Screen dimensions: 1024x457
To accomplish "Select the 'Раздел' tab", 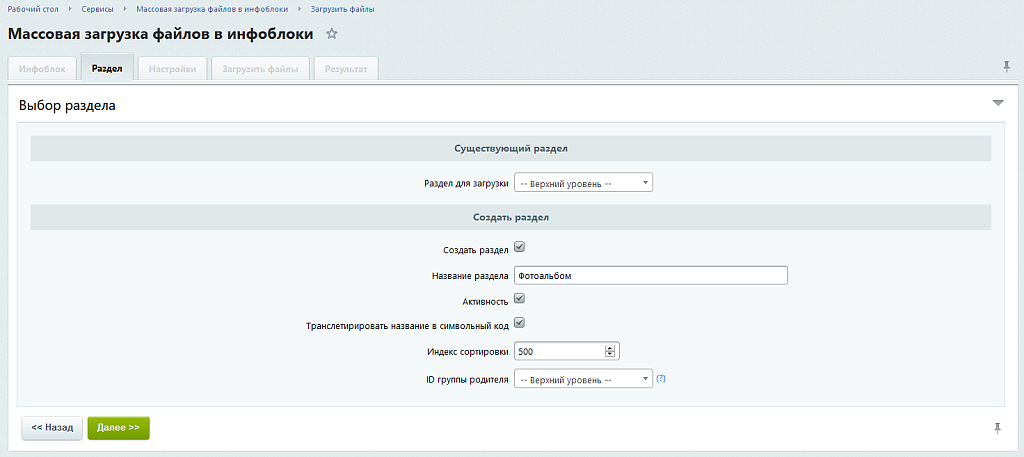I will coord(107,69).
